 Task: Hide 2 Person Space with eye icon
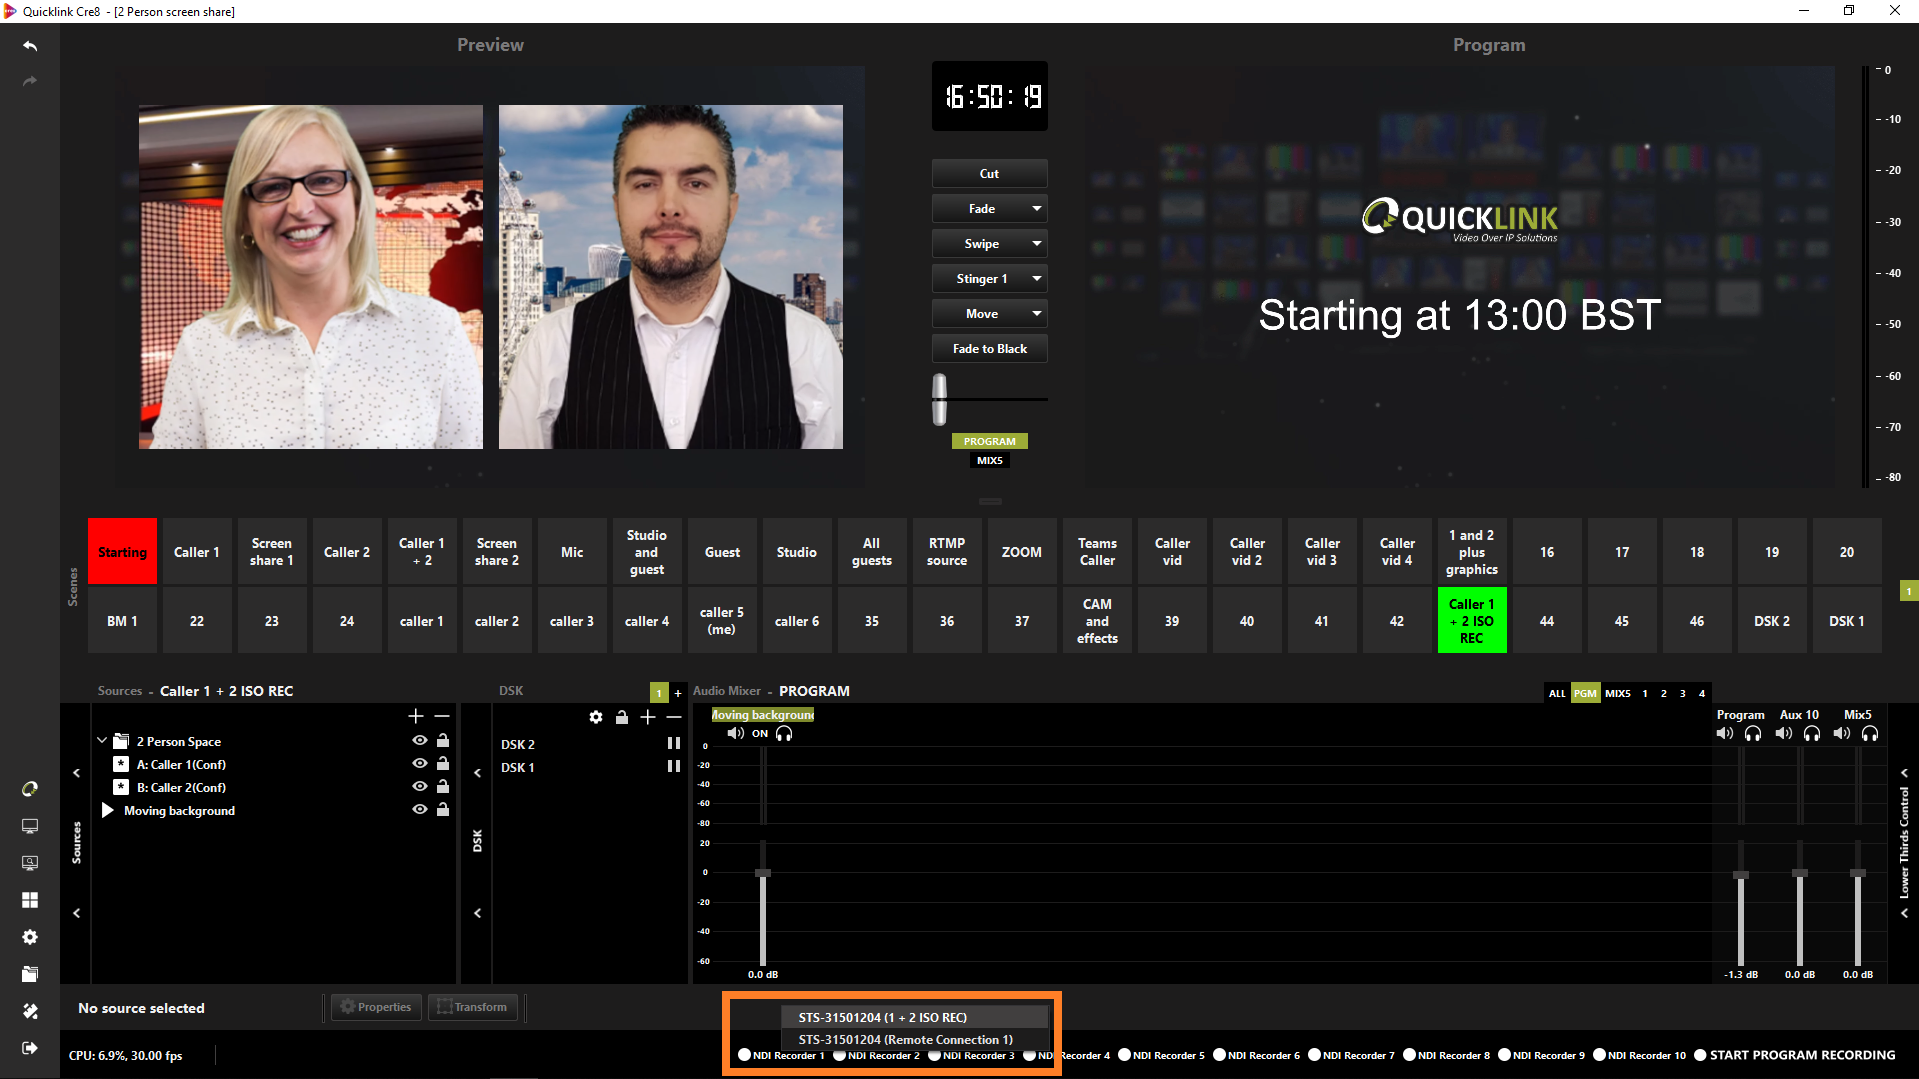pos(420,741)
